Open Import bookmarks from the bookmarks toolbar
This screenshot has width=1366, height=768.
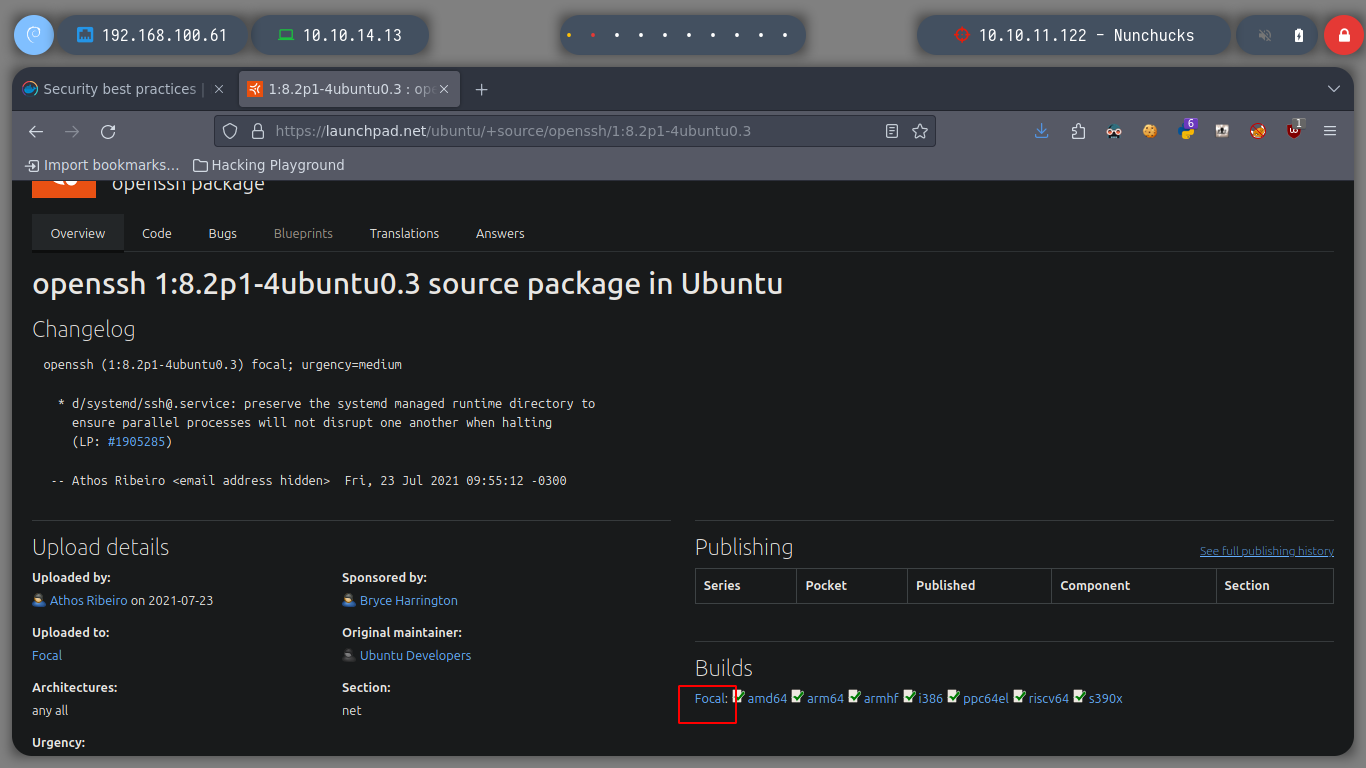click(x=103, y=165)
